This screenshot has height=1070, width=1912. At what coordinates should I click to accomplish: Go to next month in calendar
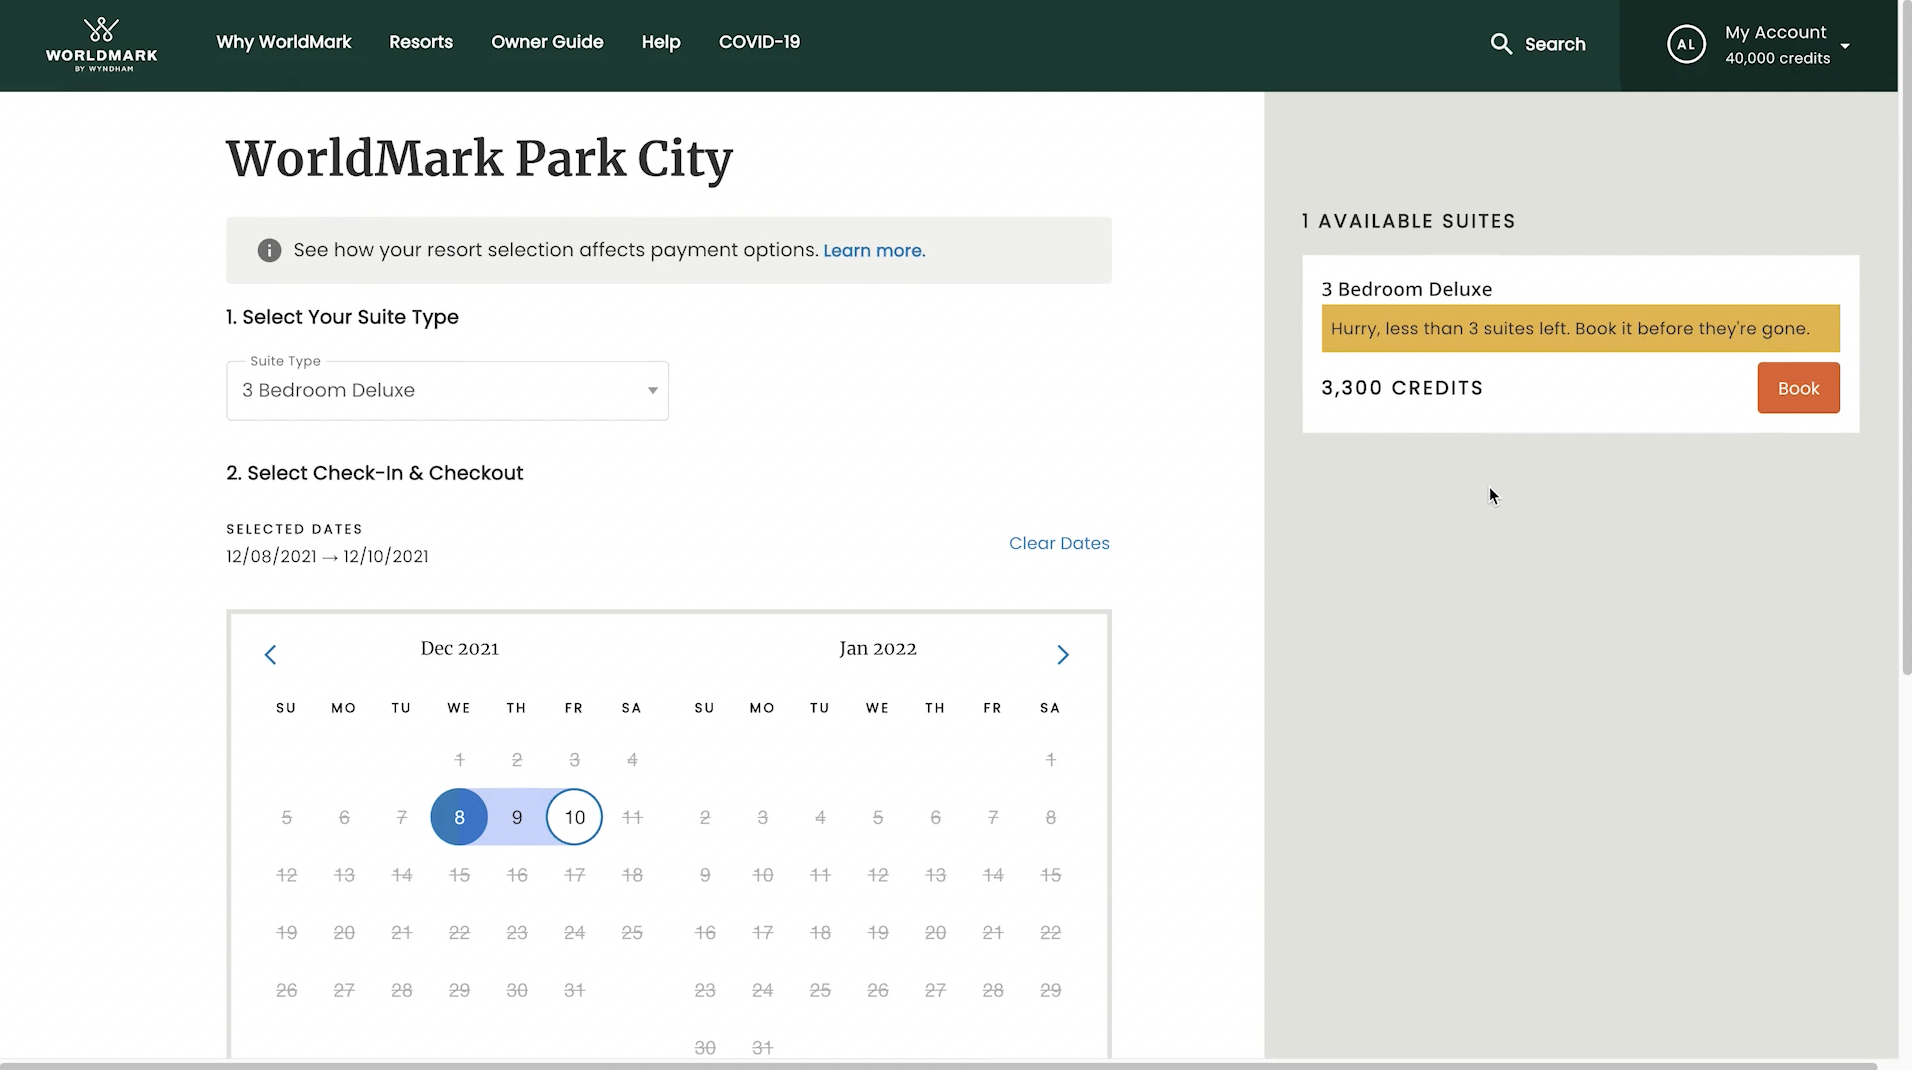[x=1063, y=655]
